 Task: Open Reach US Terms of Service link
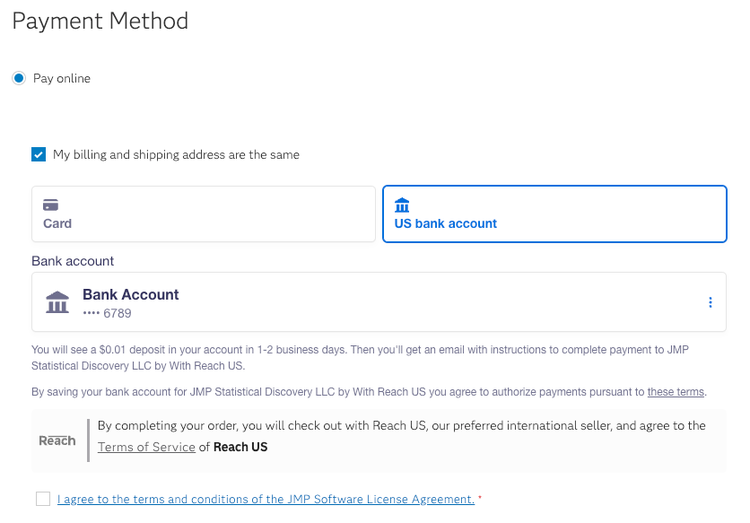(146, 447)
